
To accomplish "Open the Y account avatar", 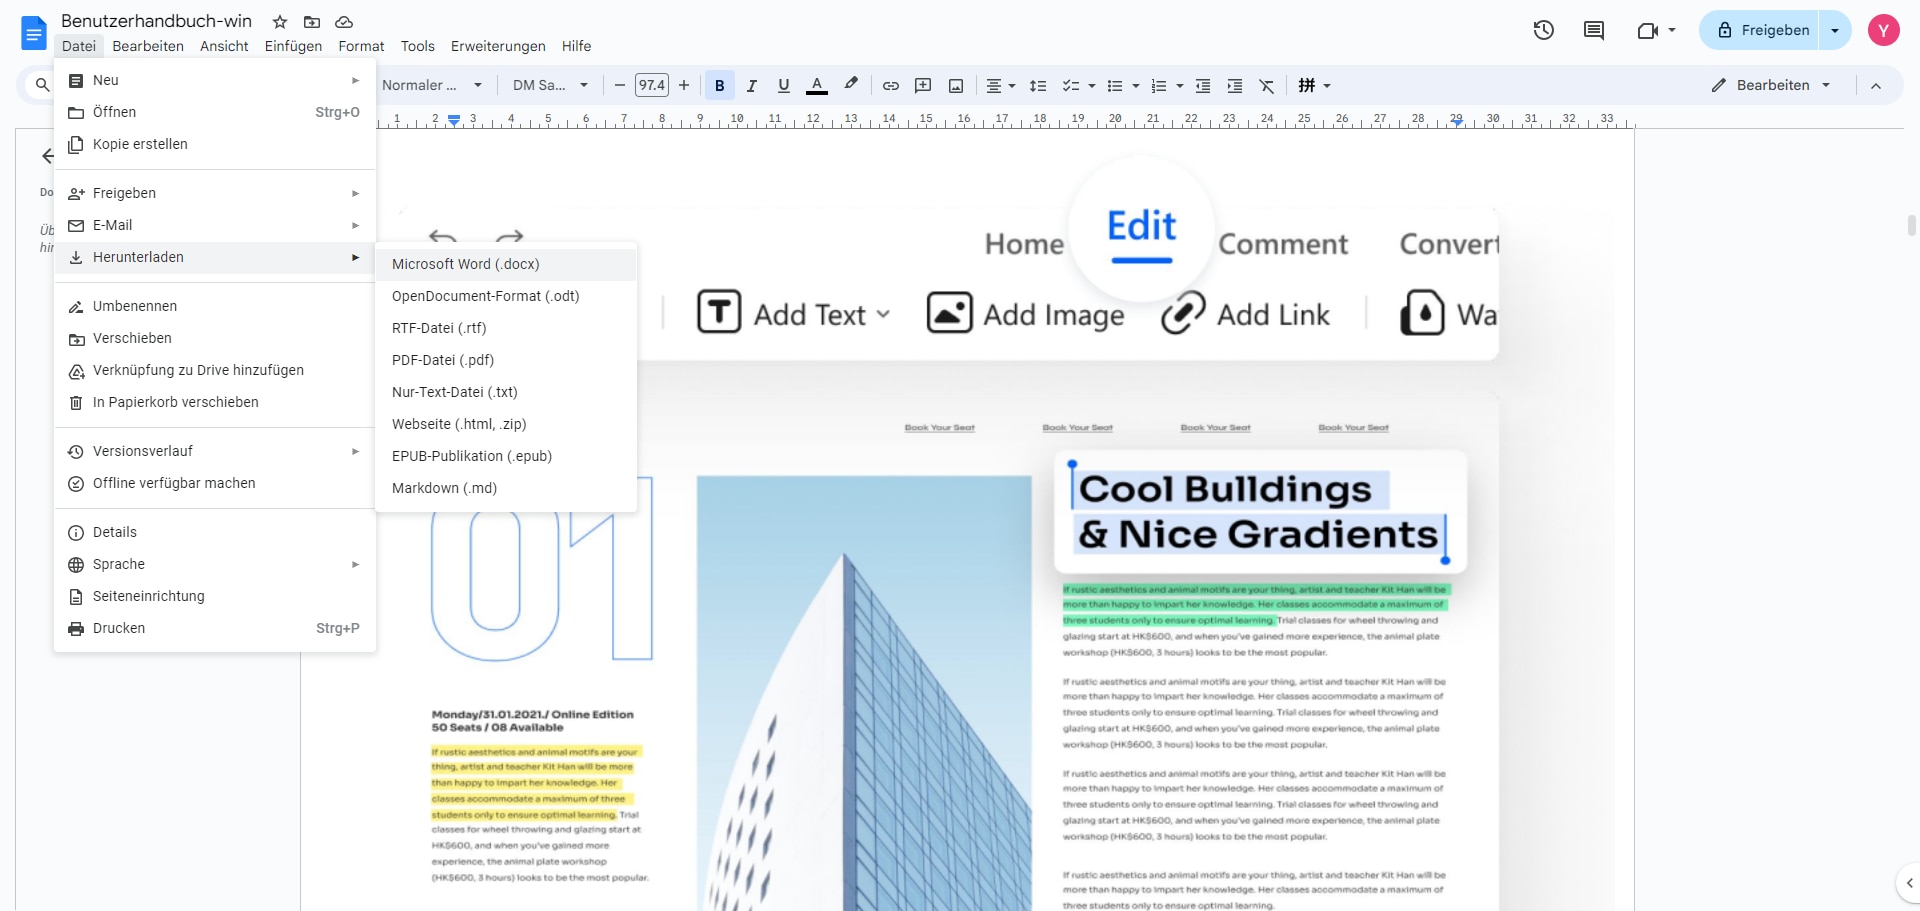I will tap(1884, 30).
